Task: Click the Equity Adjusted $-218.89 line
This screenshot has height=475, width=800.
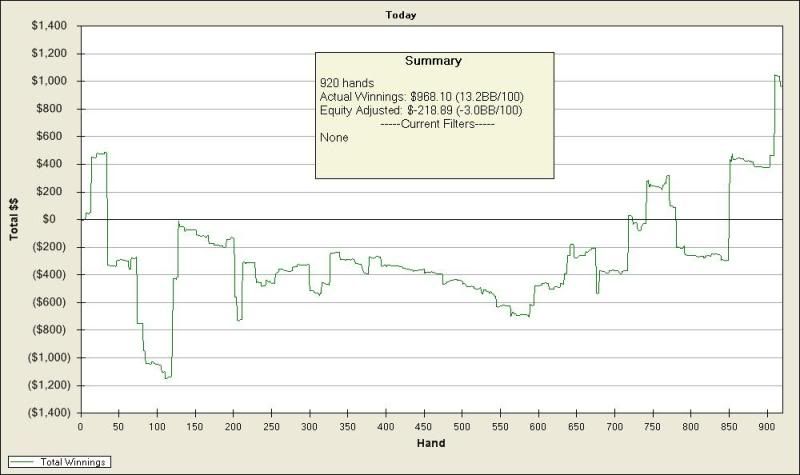Action: 420,110
